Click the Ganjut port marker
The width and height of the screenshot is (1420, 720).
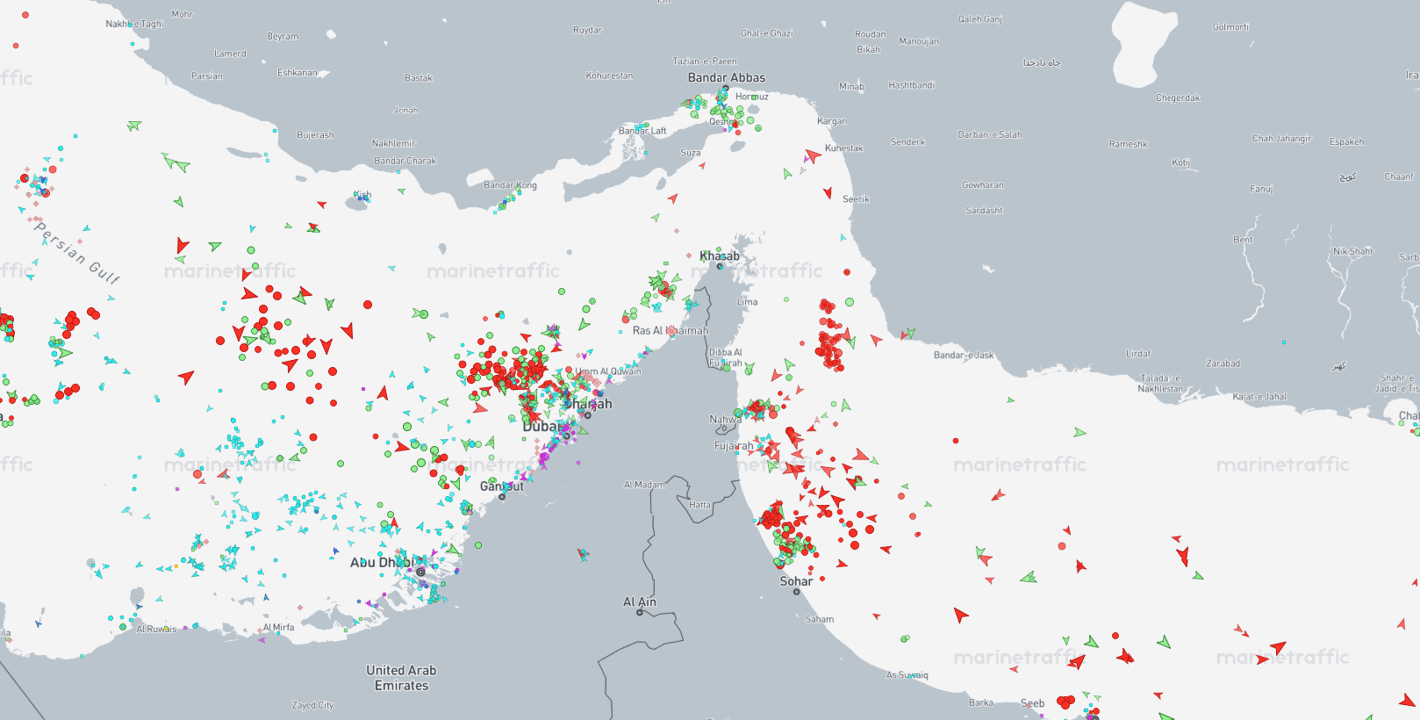point(503,497)
